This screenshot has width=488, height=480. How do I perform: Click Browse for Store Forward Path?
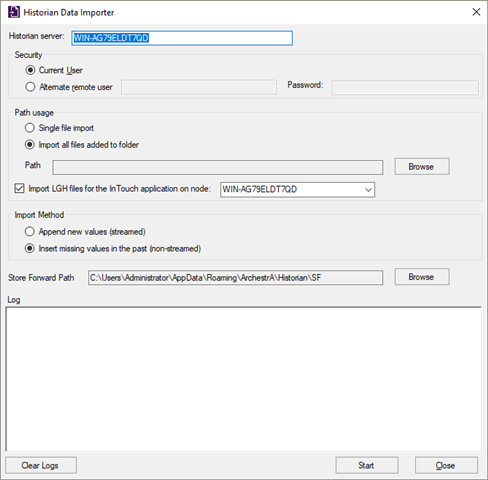[422, 277]
